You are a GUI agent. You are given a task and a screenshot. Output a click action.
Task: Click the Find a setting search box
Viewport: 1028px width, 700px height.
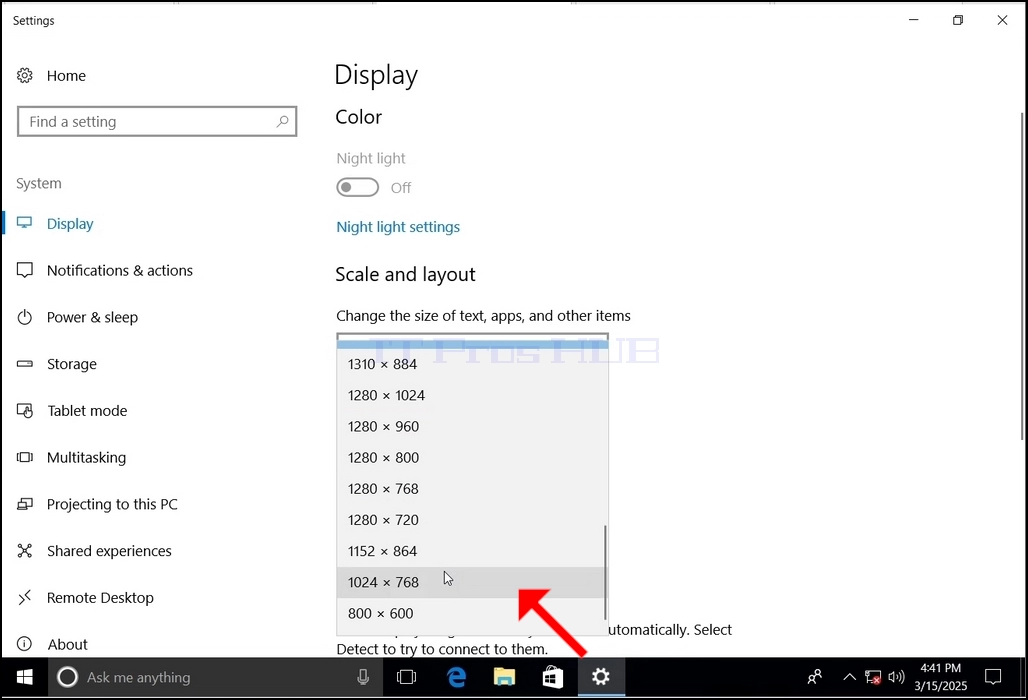click(157, 121)
